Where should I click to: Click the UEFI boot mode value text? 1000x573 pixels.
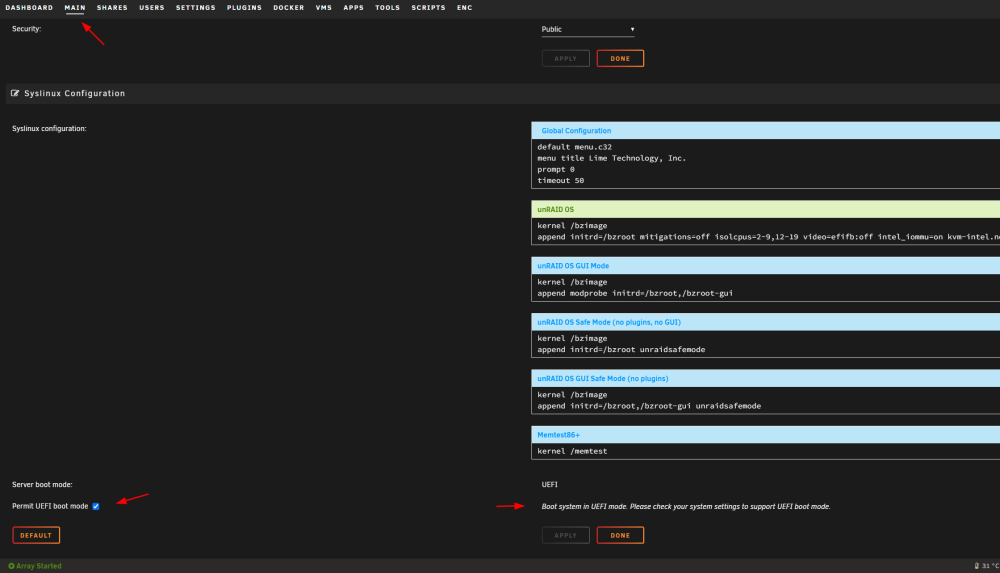click(550, 485)
